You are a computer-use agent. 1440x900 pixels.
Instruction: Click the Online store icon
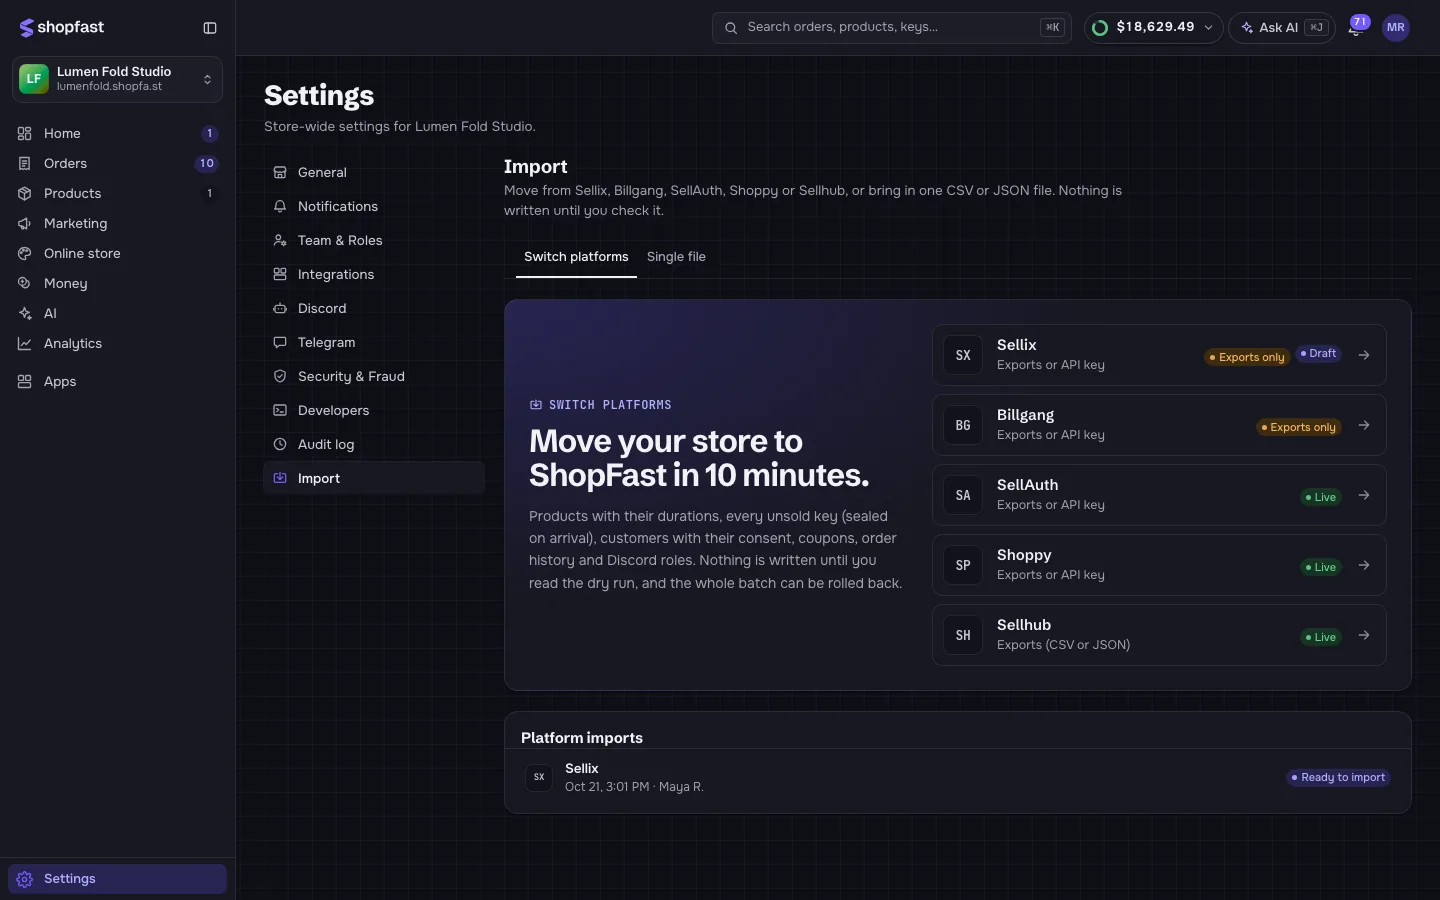click(25, 253)
